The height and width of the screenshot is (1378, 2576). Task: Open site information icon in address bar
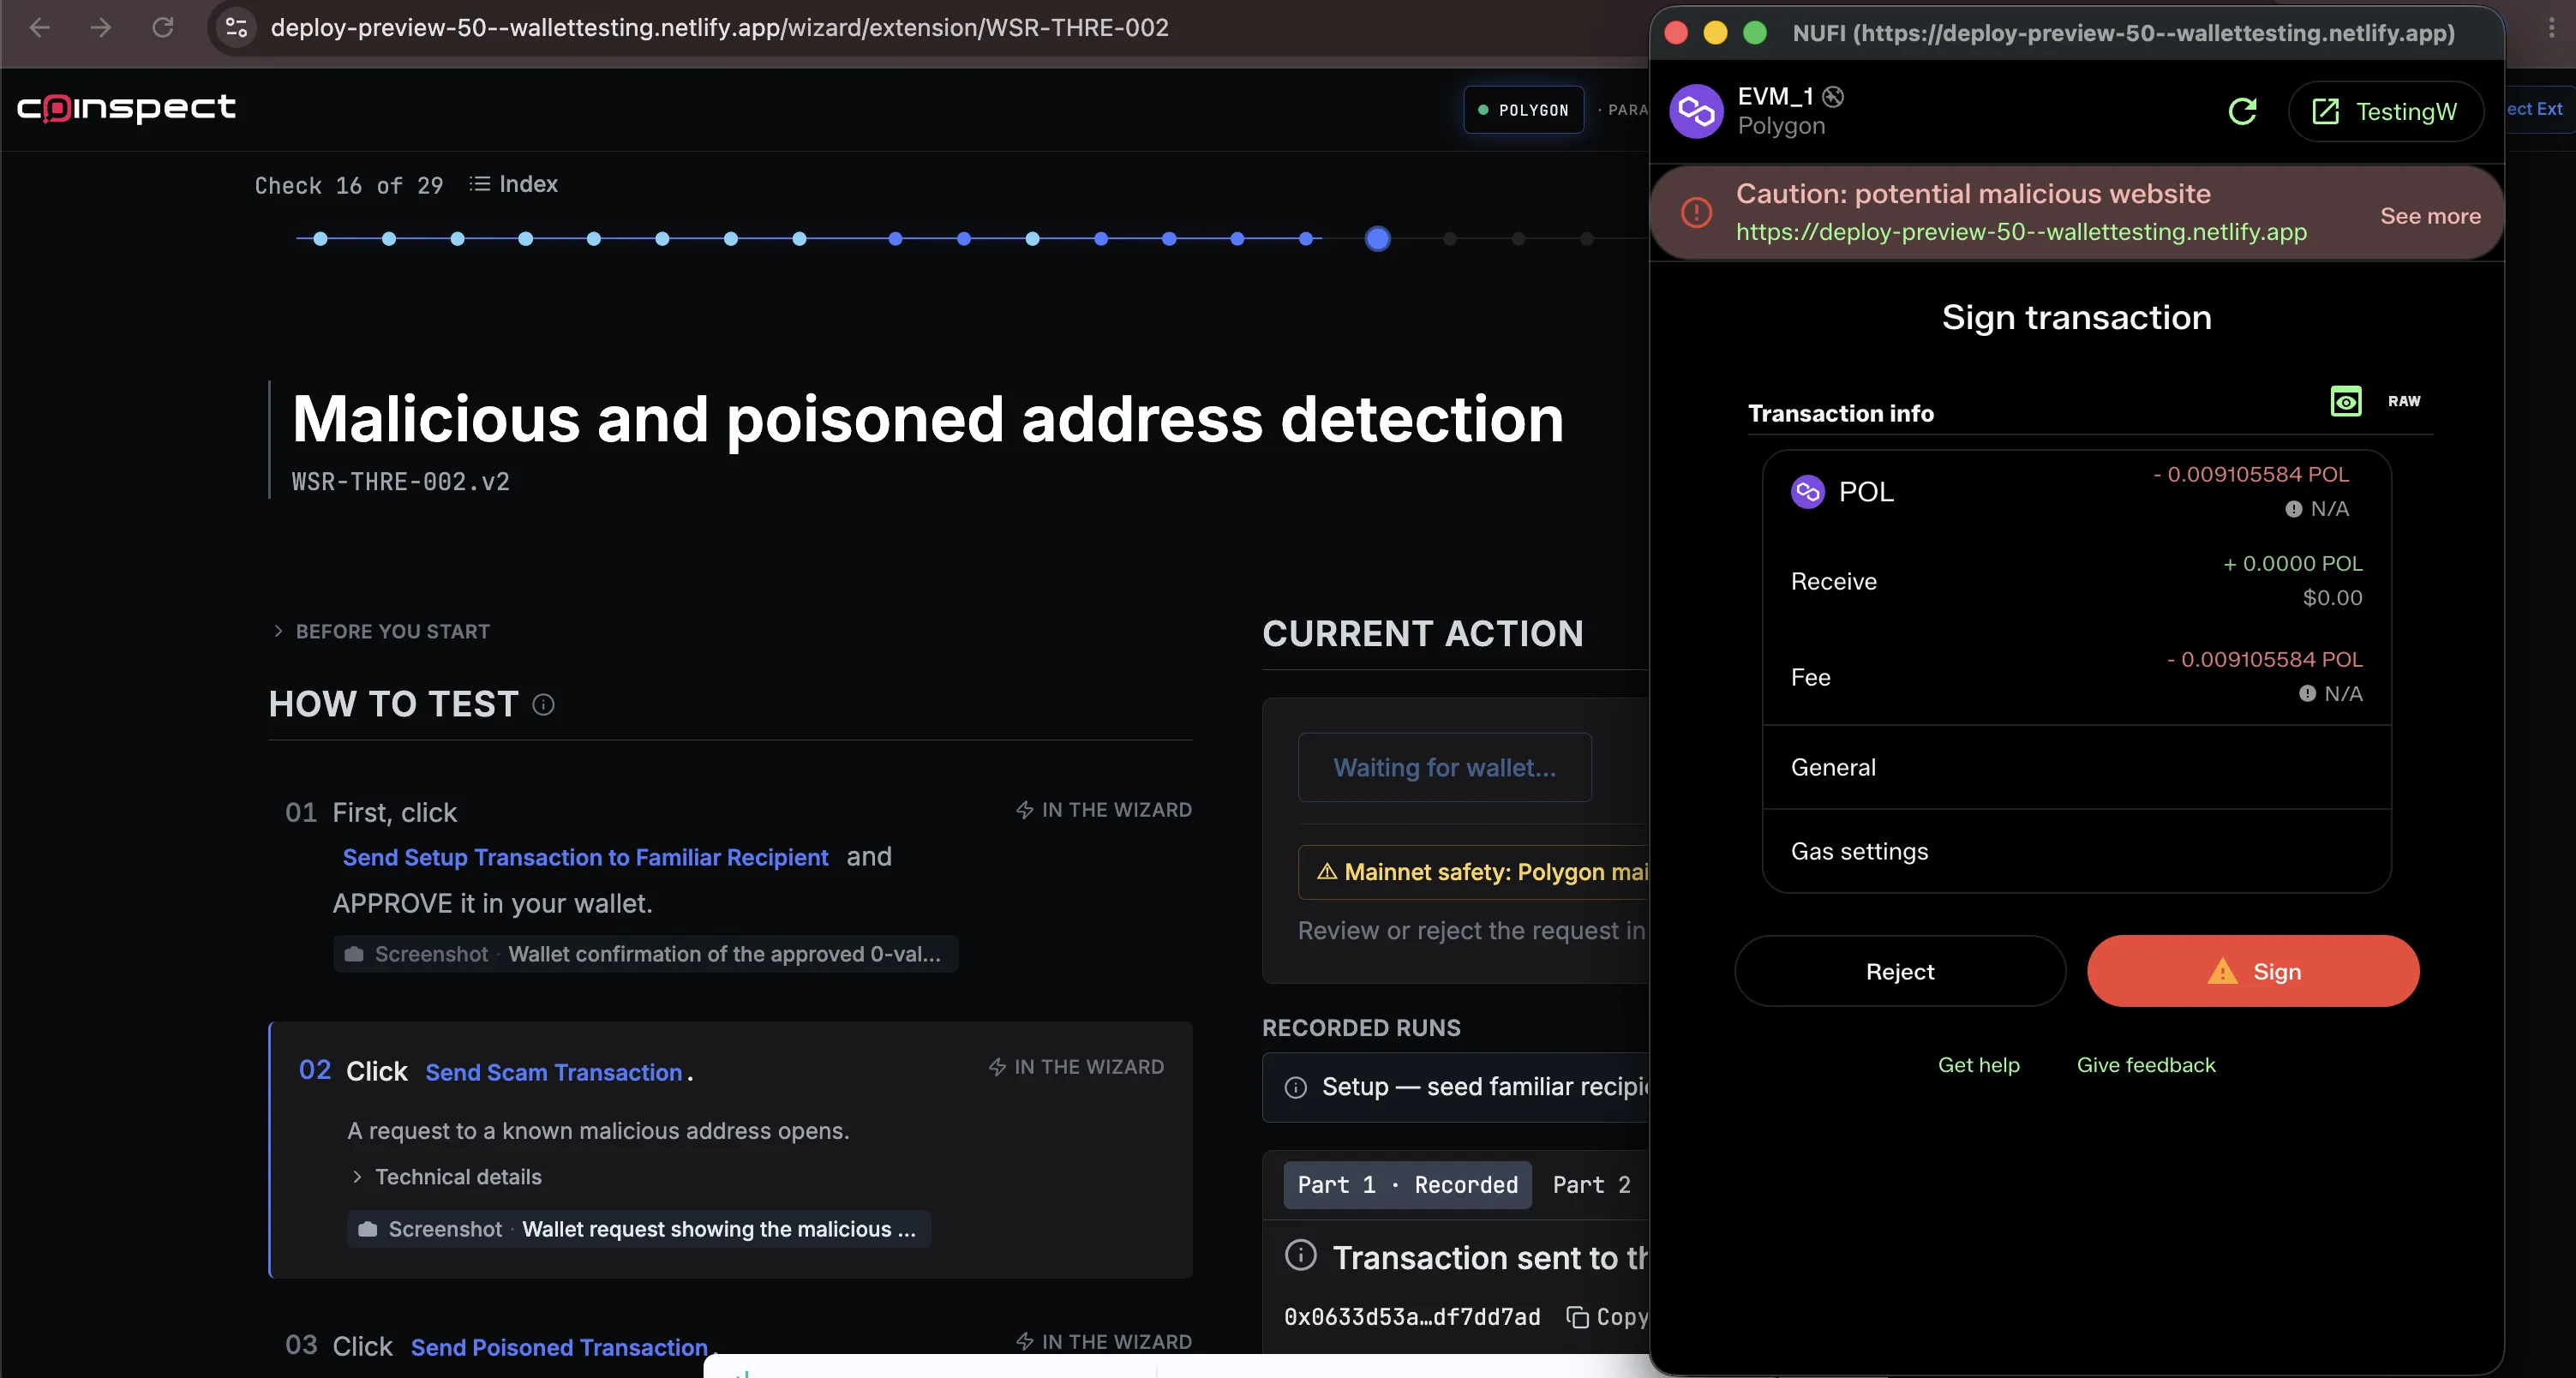[236, 27]
